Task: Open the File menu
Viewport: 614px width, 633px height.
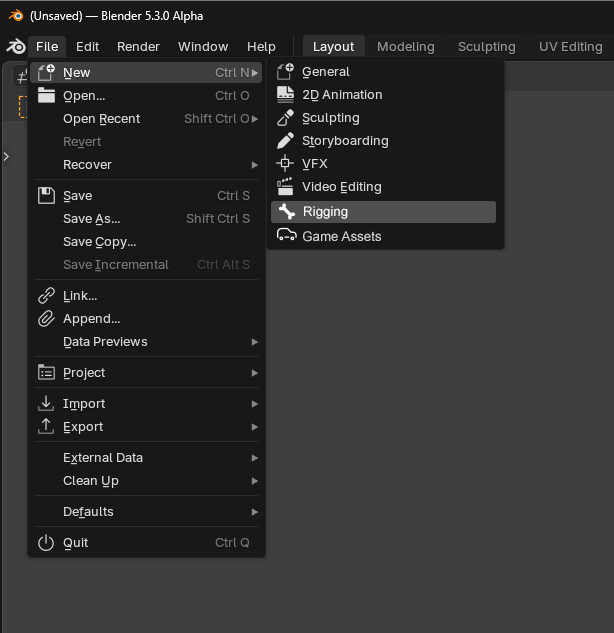Action: click(47, 47)
